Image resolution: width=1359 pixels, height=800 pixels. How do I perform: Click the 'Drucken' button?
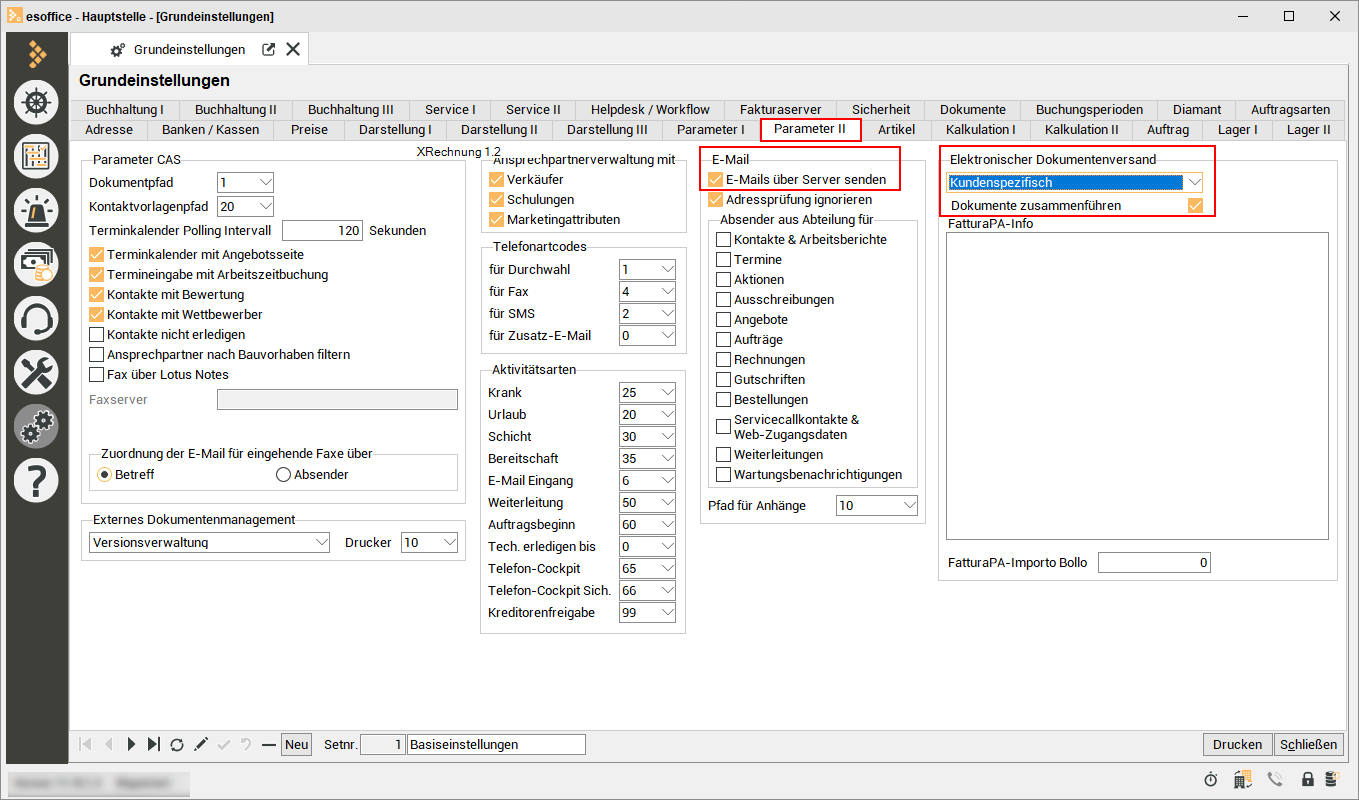pyautogui.click(x=1237, y=745)
